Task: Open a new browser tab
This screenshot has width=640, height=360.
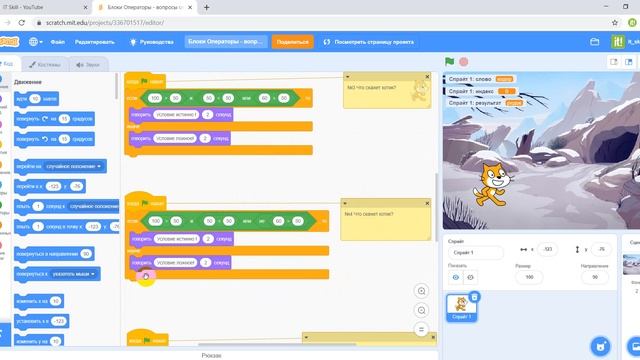Action: click(x=207, y=7)
